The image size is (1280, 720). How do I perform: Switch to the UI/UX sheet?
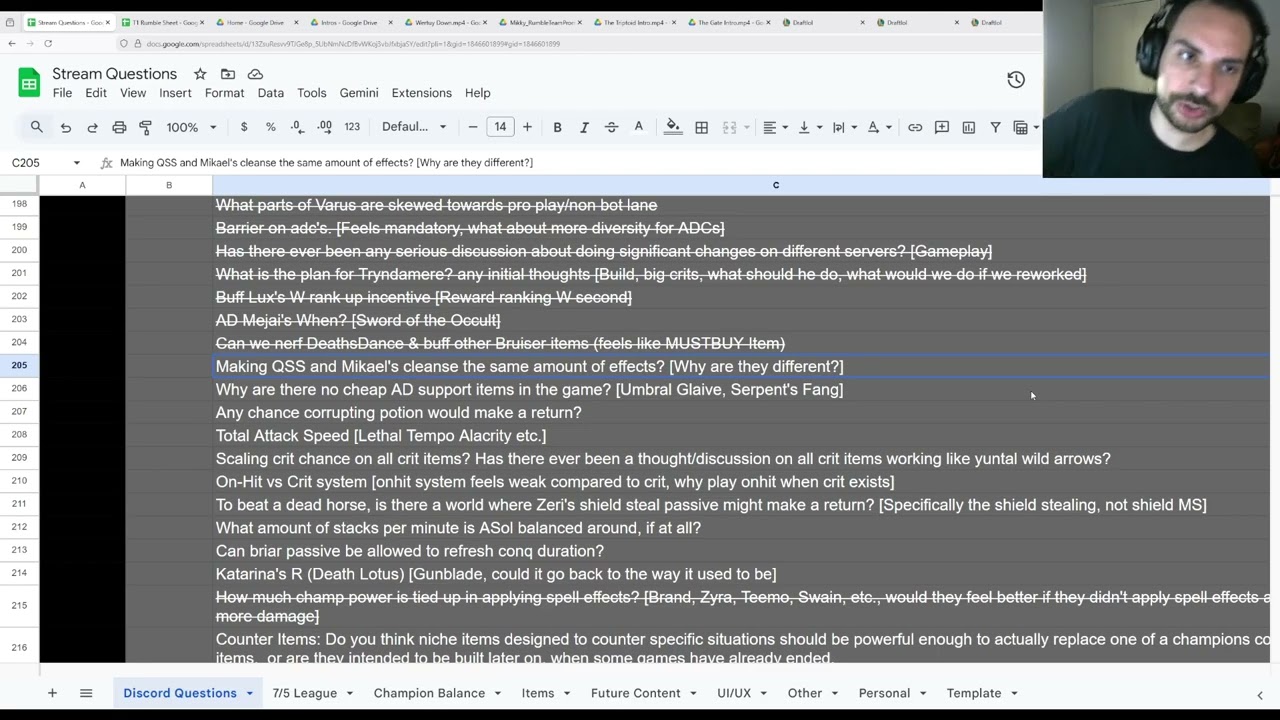[734, 693]
